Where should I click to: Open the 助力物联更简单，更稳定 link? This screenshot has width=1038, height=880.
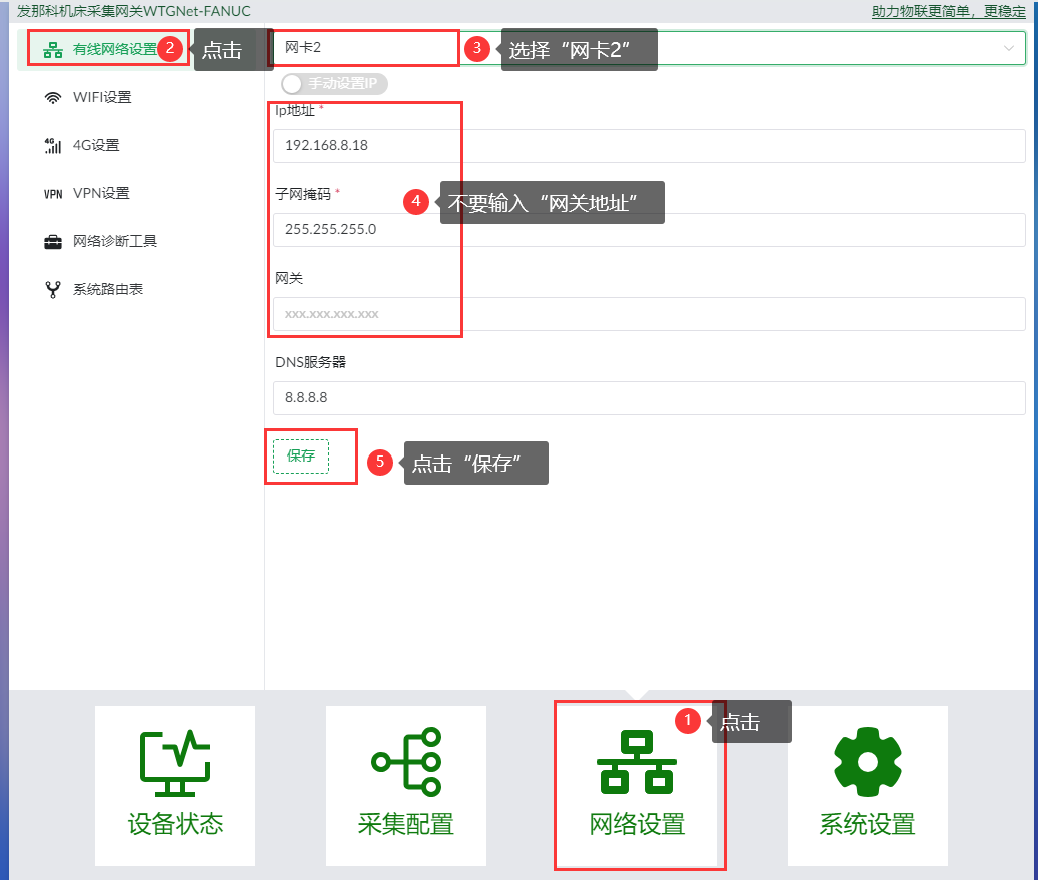(948, 11)
